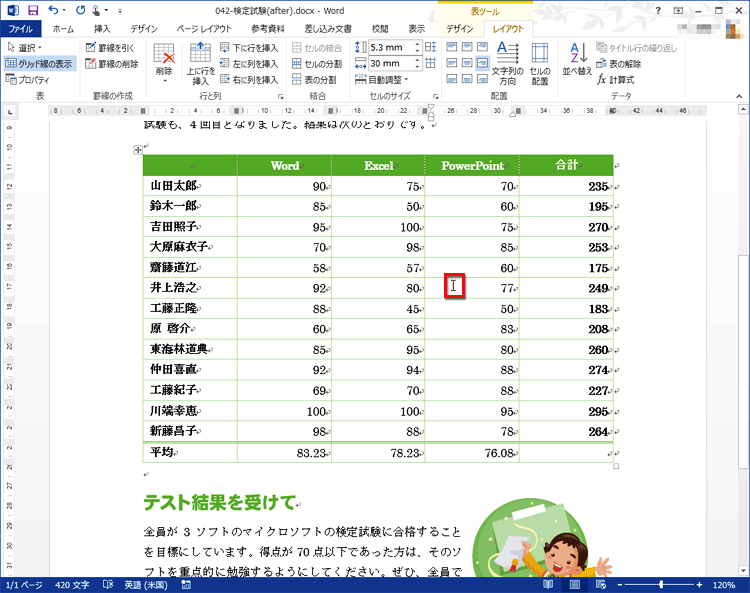Click the table move handle

click(x=138, y=150)
